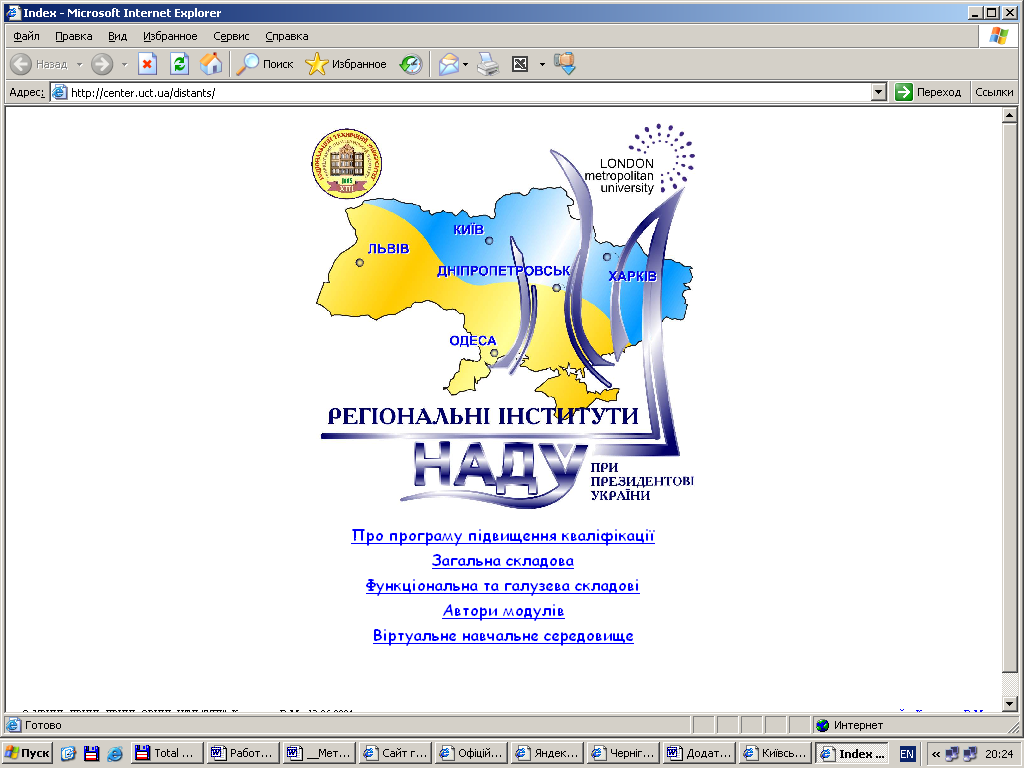Click the ДНІПРОПЕТРОВСЬК label on the map
This screenshot has width=1024, height=768.
503,271
